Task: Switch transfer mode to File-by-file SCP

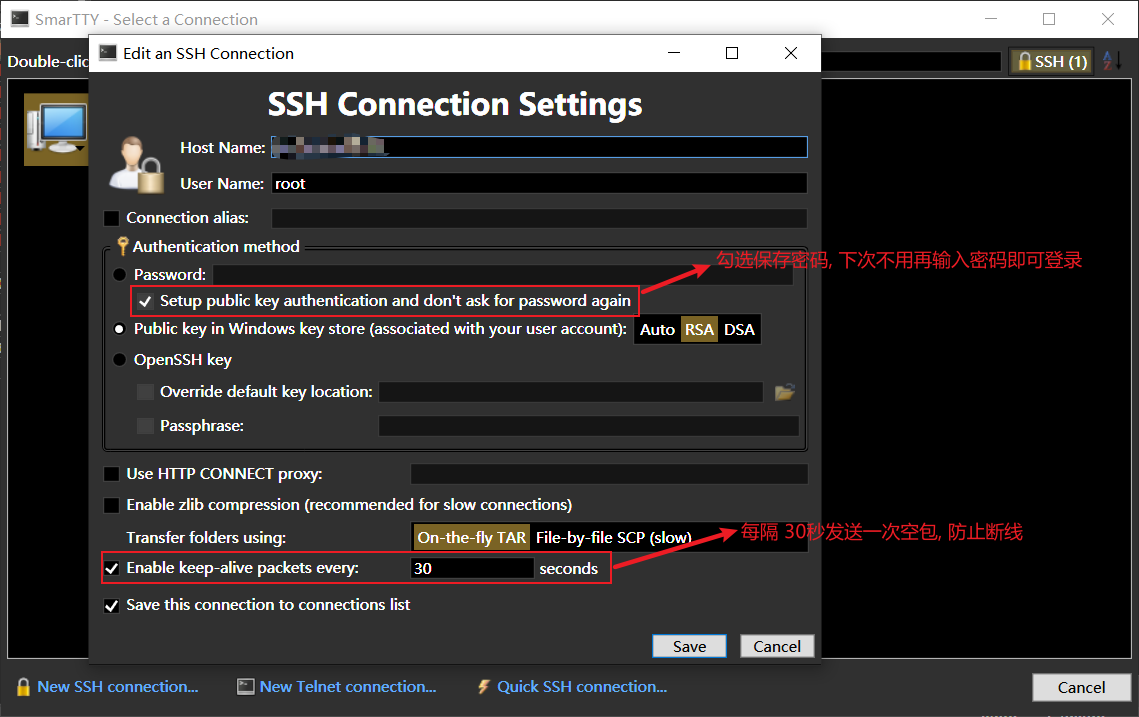Action: pyautogui.click(x=614, y=537)
